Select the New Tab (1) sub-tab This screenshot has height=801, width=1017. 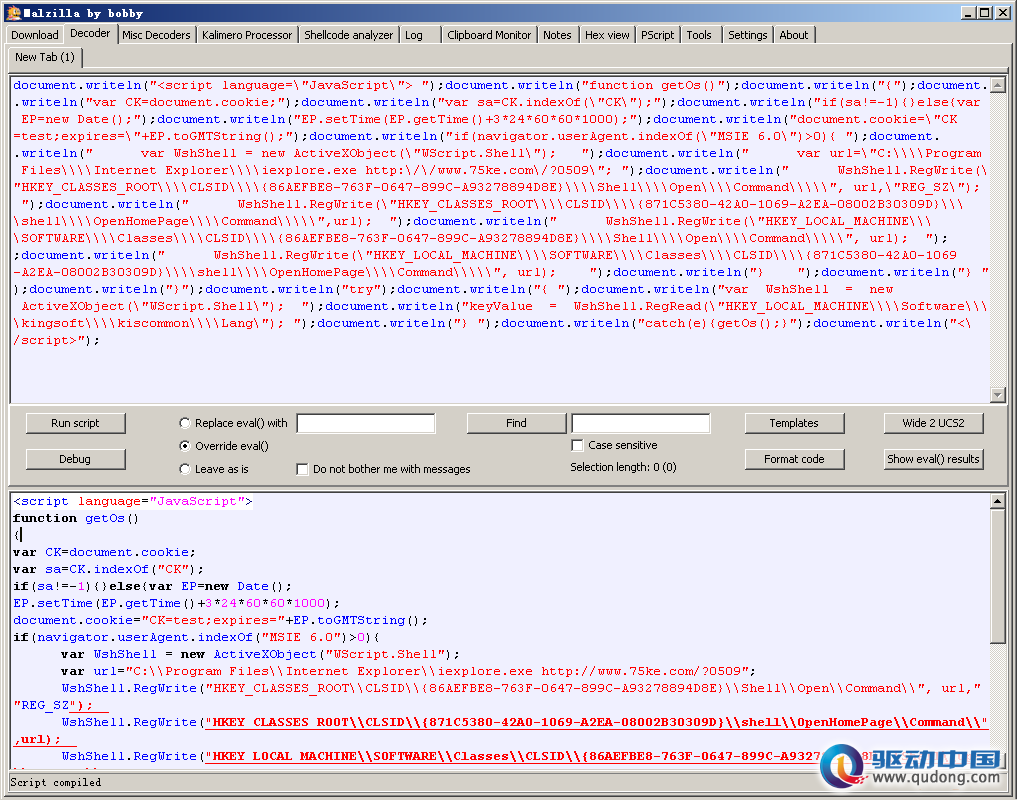45,57
